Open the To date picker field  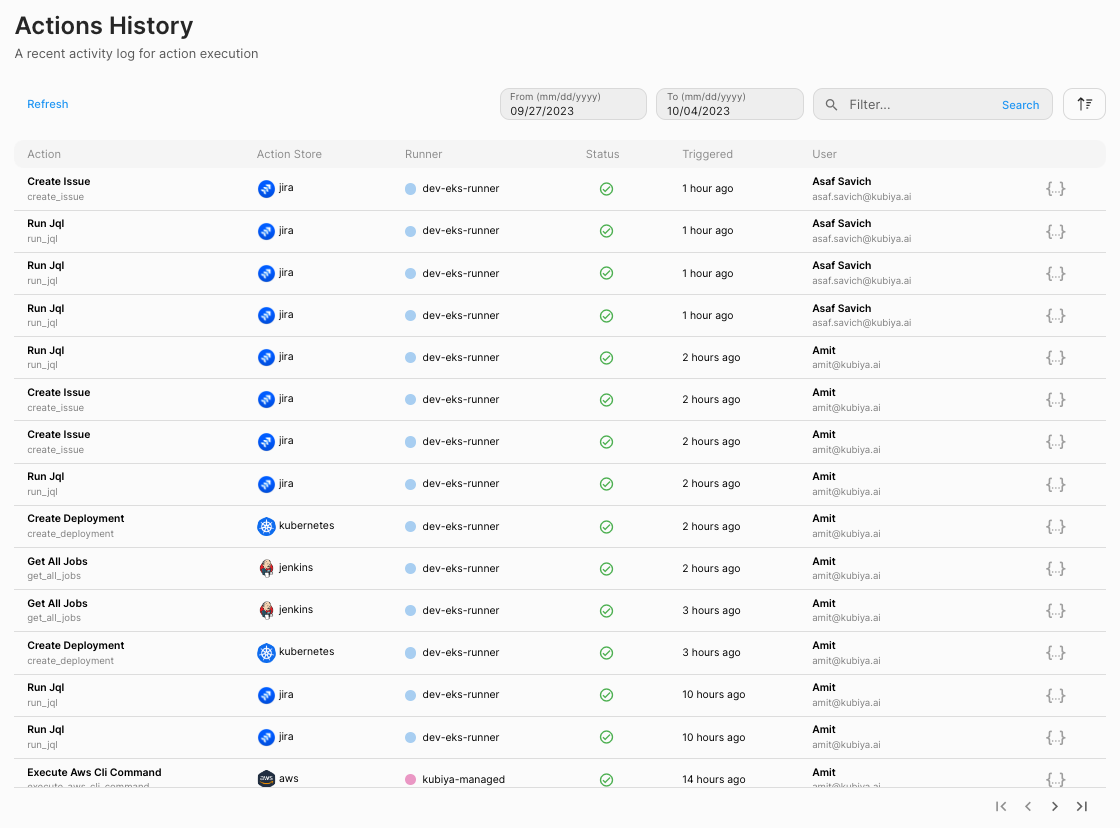[x=729, y=105]
